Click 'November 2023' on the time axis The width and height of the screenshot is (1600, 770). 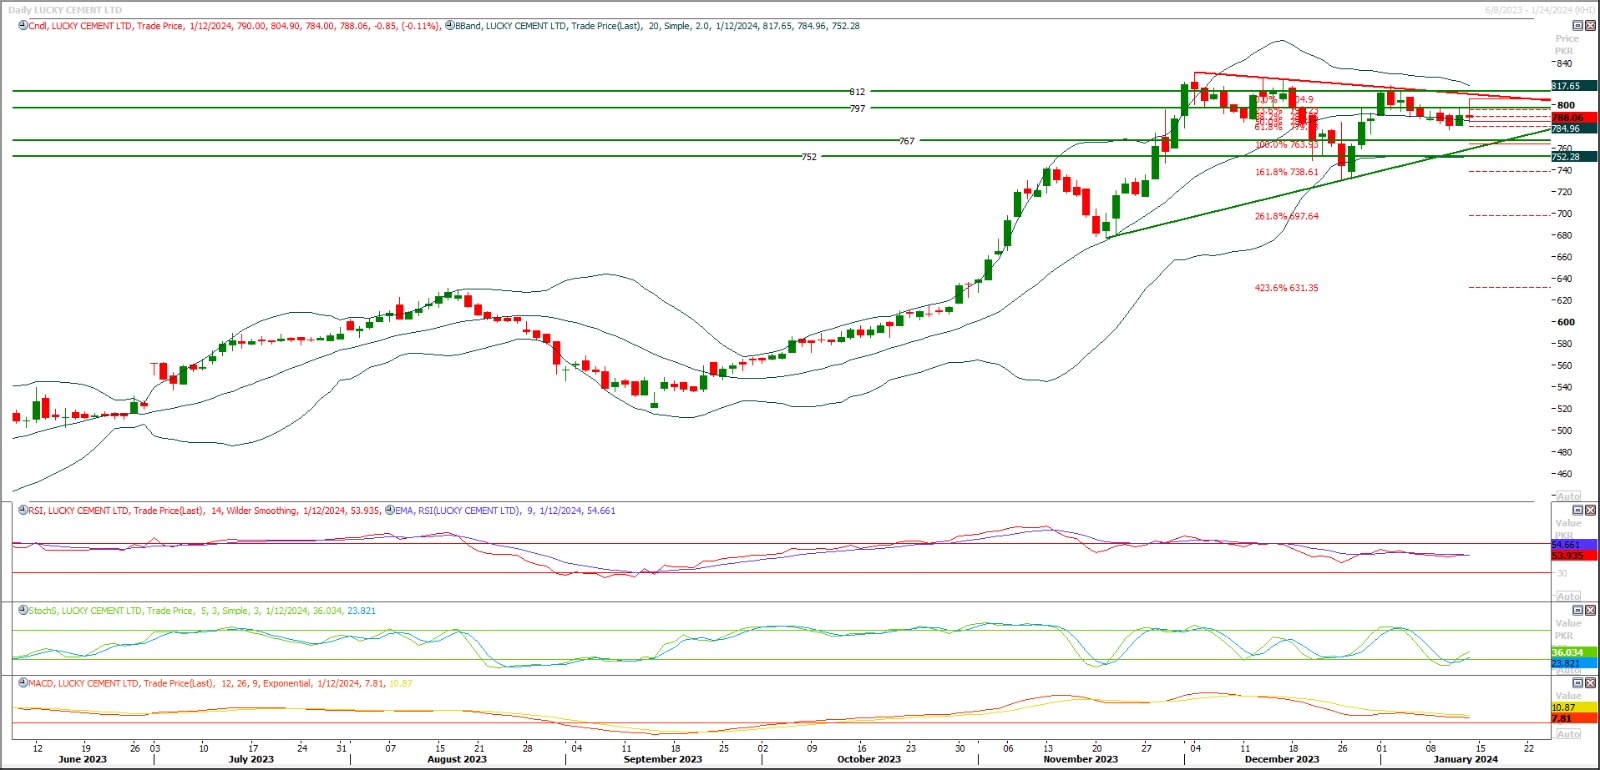[x=1080, y=759]
